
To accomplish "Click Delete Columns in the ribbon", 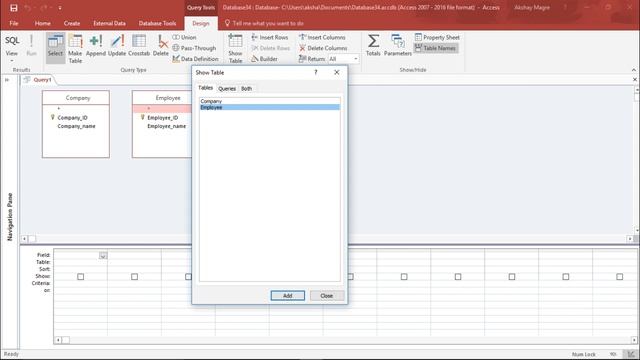I will [x=323, y=48].
